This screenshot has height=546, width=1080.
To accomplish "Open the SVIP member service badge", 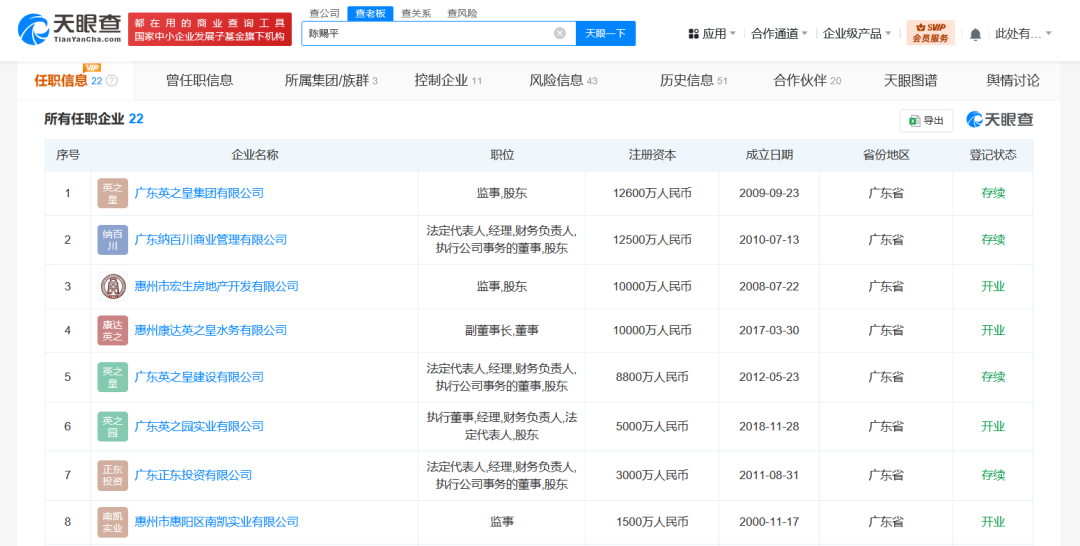I will coord(930,33).
